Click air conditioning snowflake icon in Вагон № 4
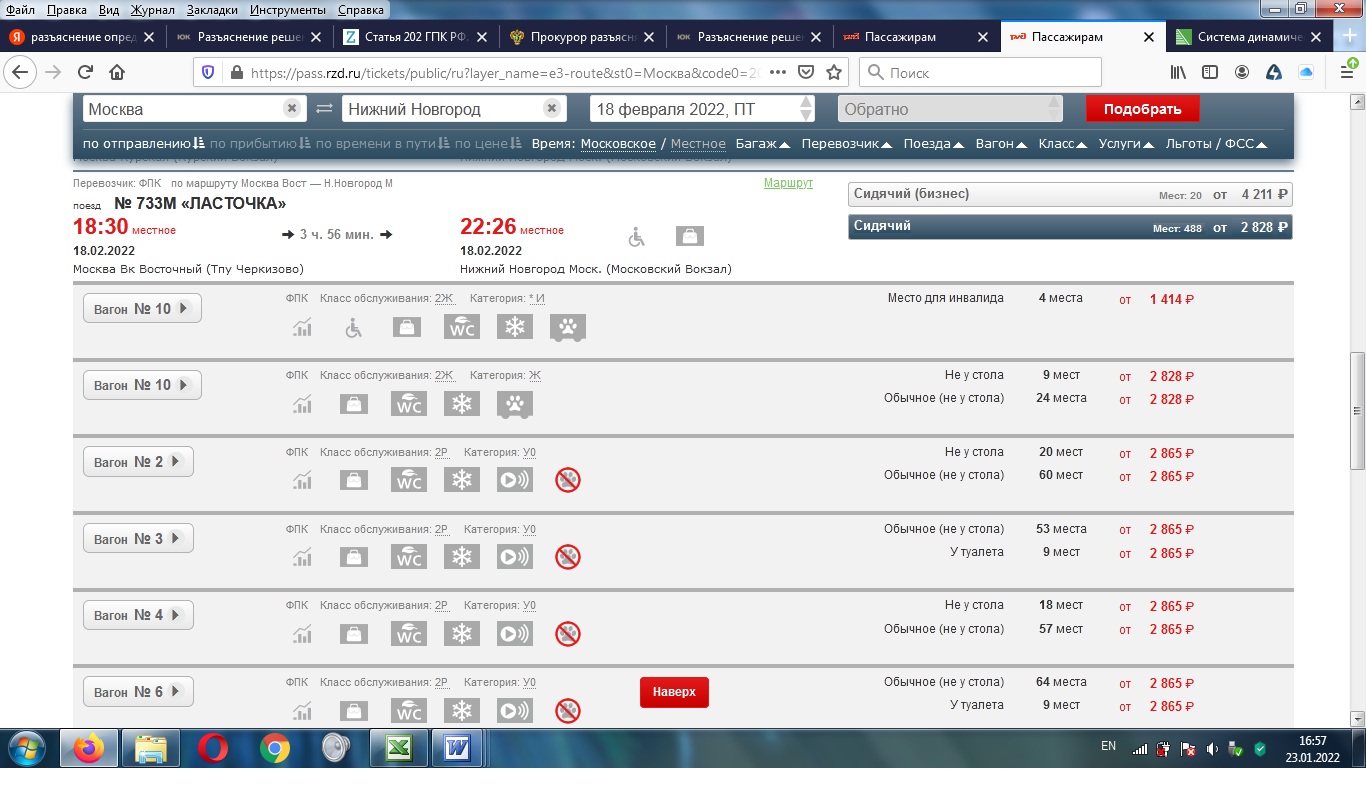The height and width of the screenshot is (800, 1366). coord(461,634)
